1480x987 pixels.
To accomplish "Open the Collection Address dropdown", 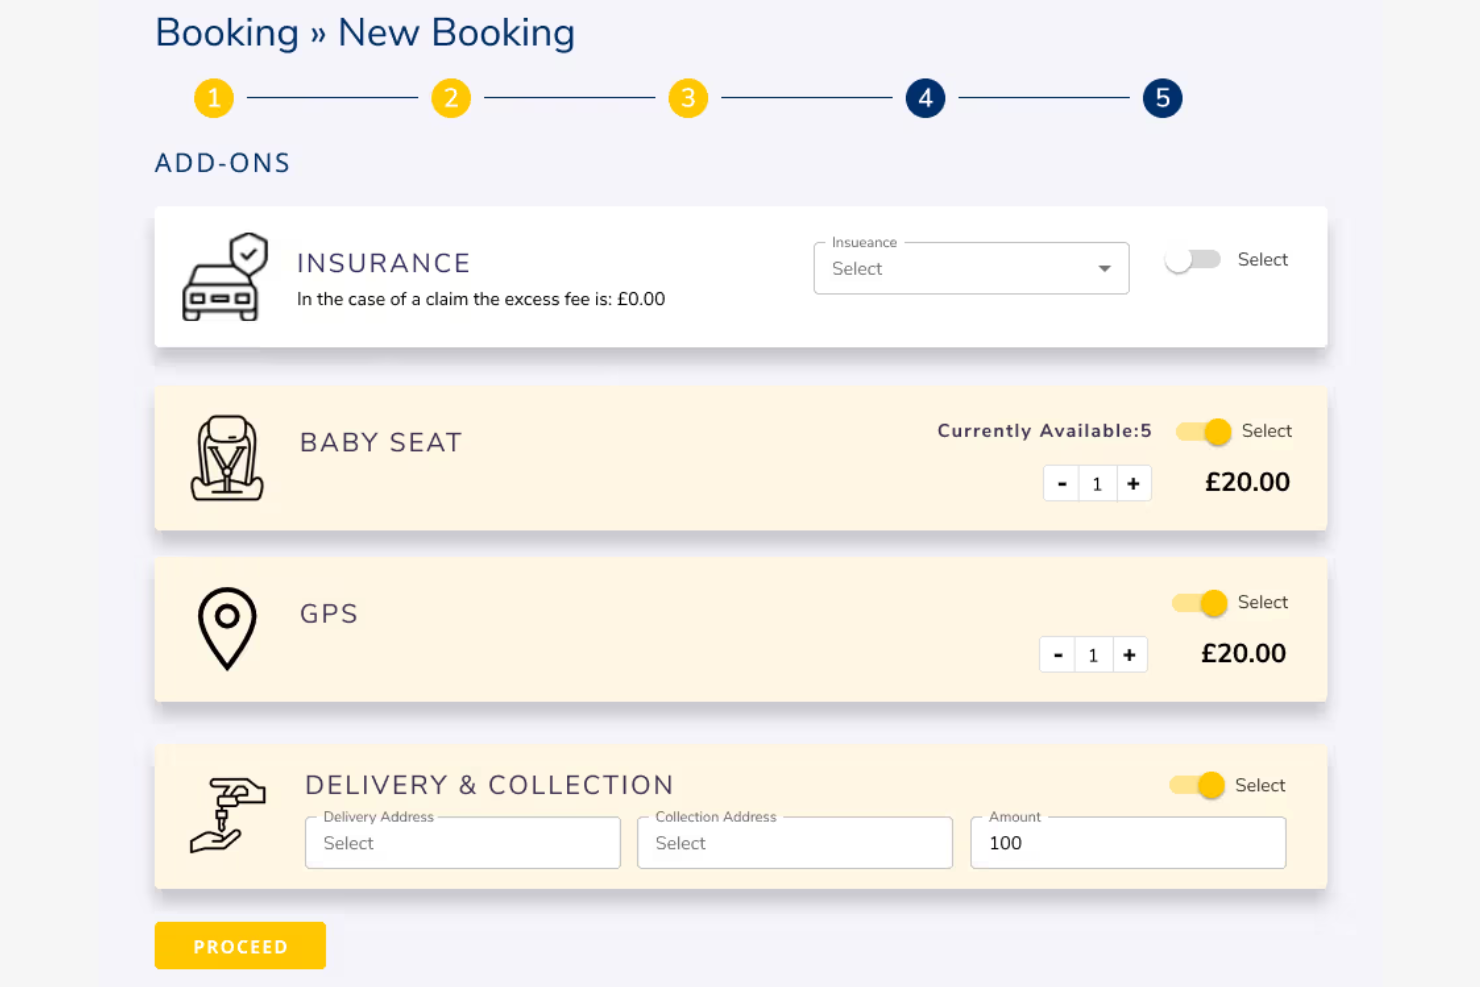I will 794,842.
